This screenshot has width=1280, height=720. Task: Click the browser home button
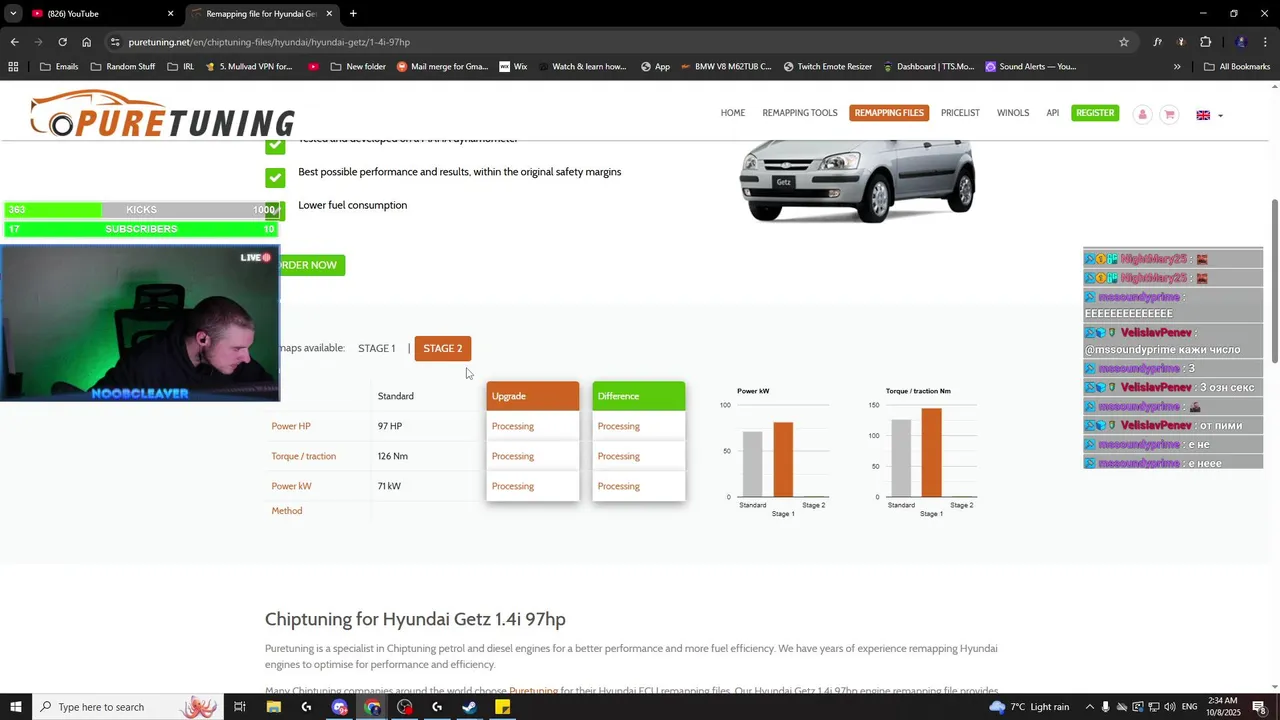[87, 42]
